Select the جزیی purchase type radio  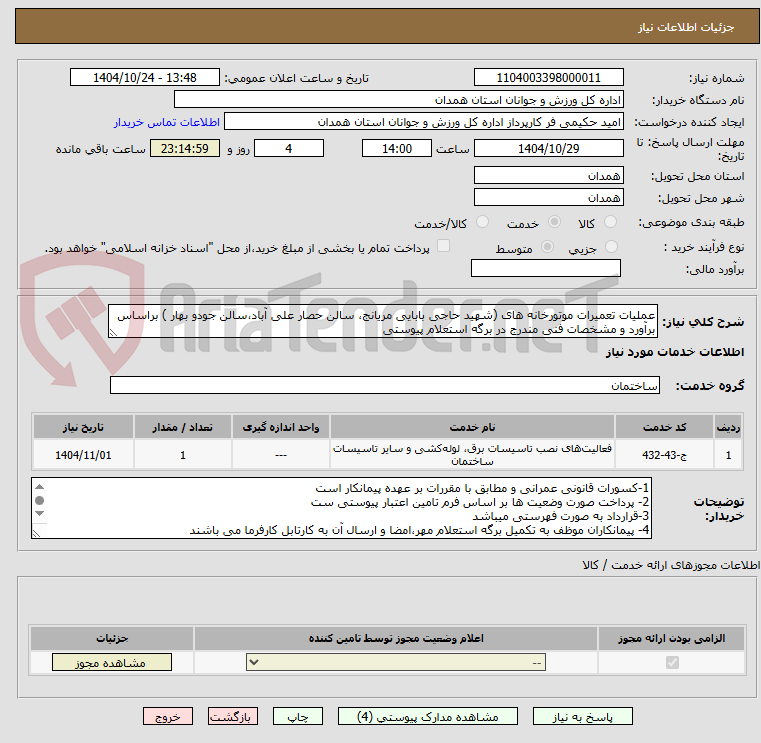click(612, 247)
